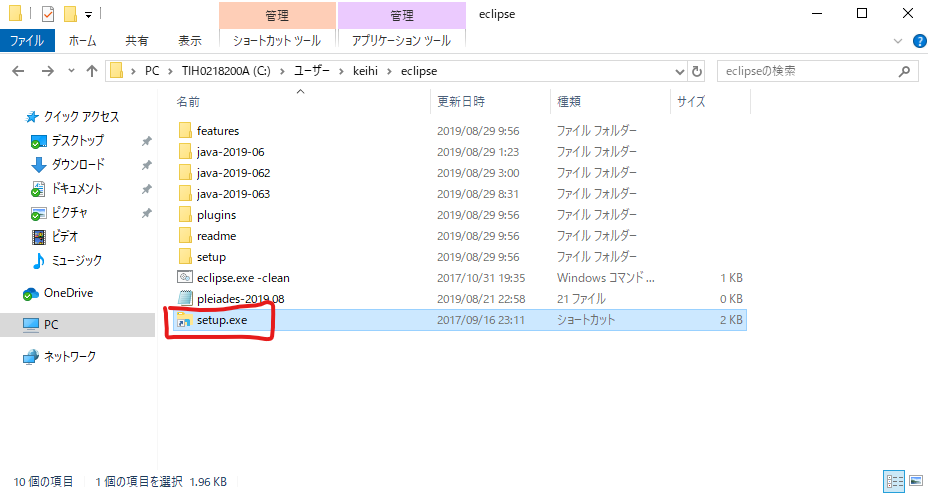Select the java-2019-063 folder name
Viewport: 928px width, 493px height.
(x=233, y=194)
